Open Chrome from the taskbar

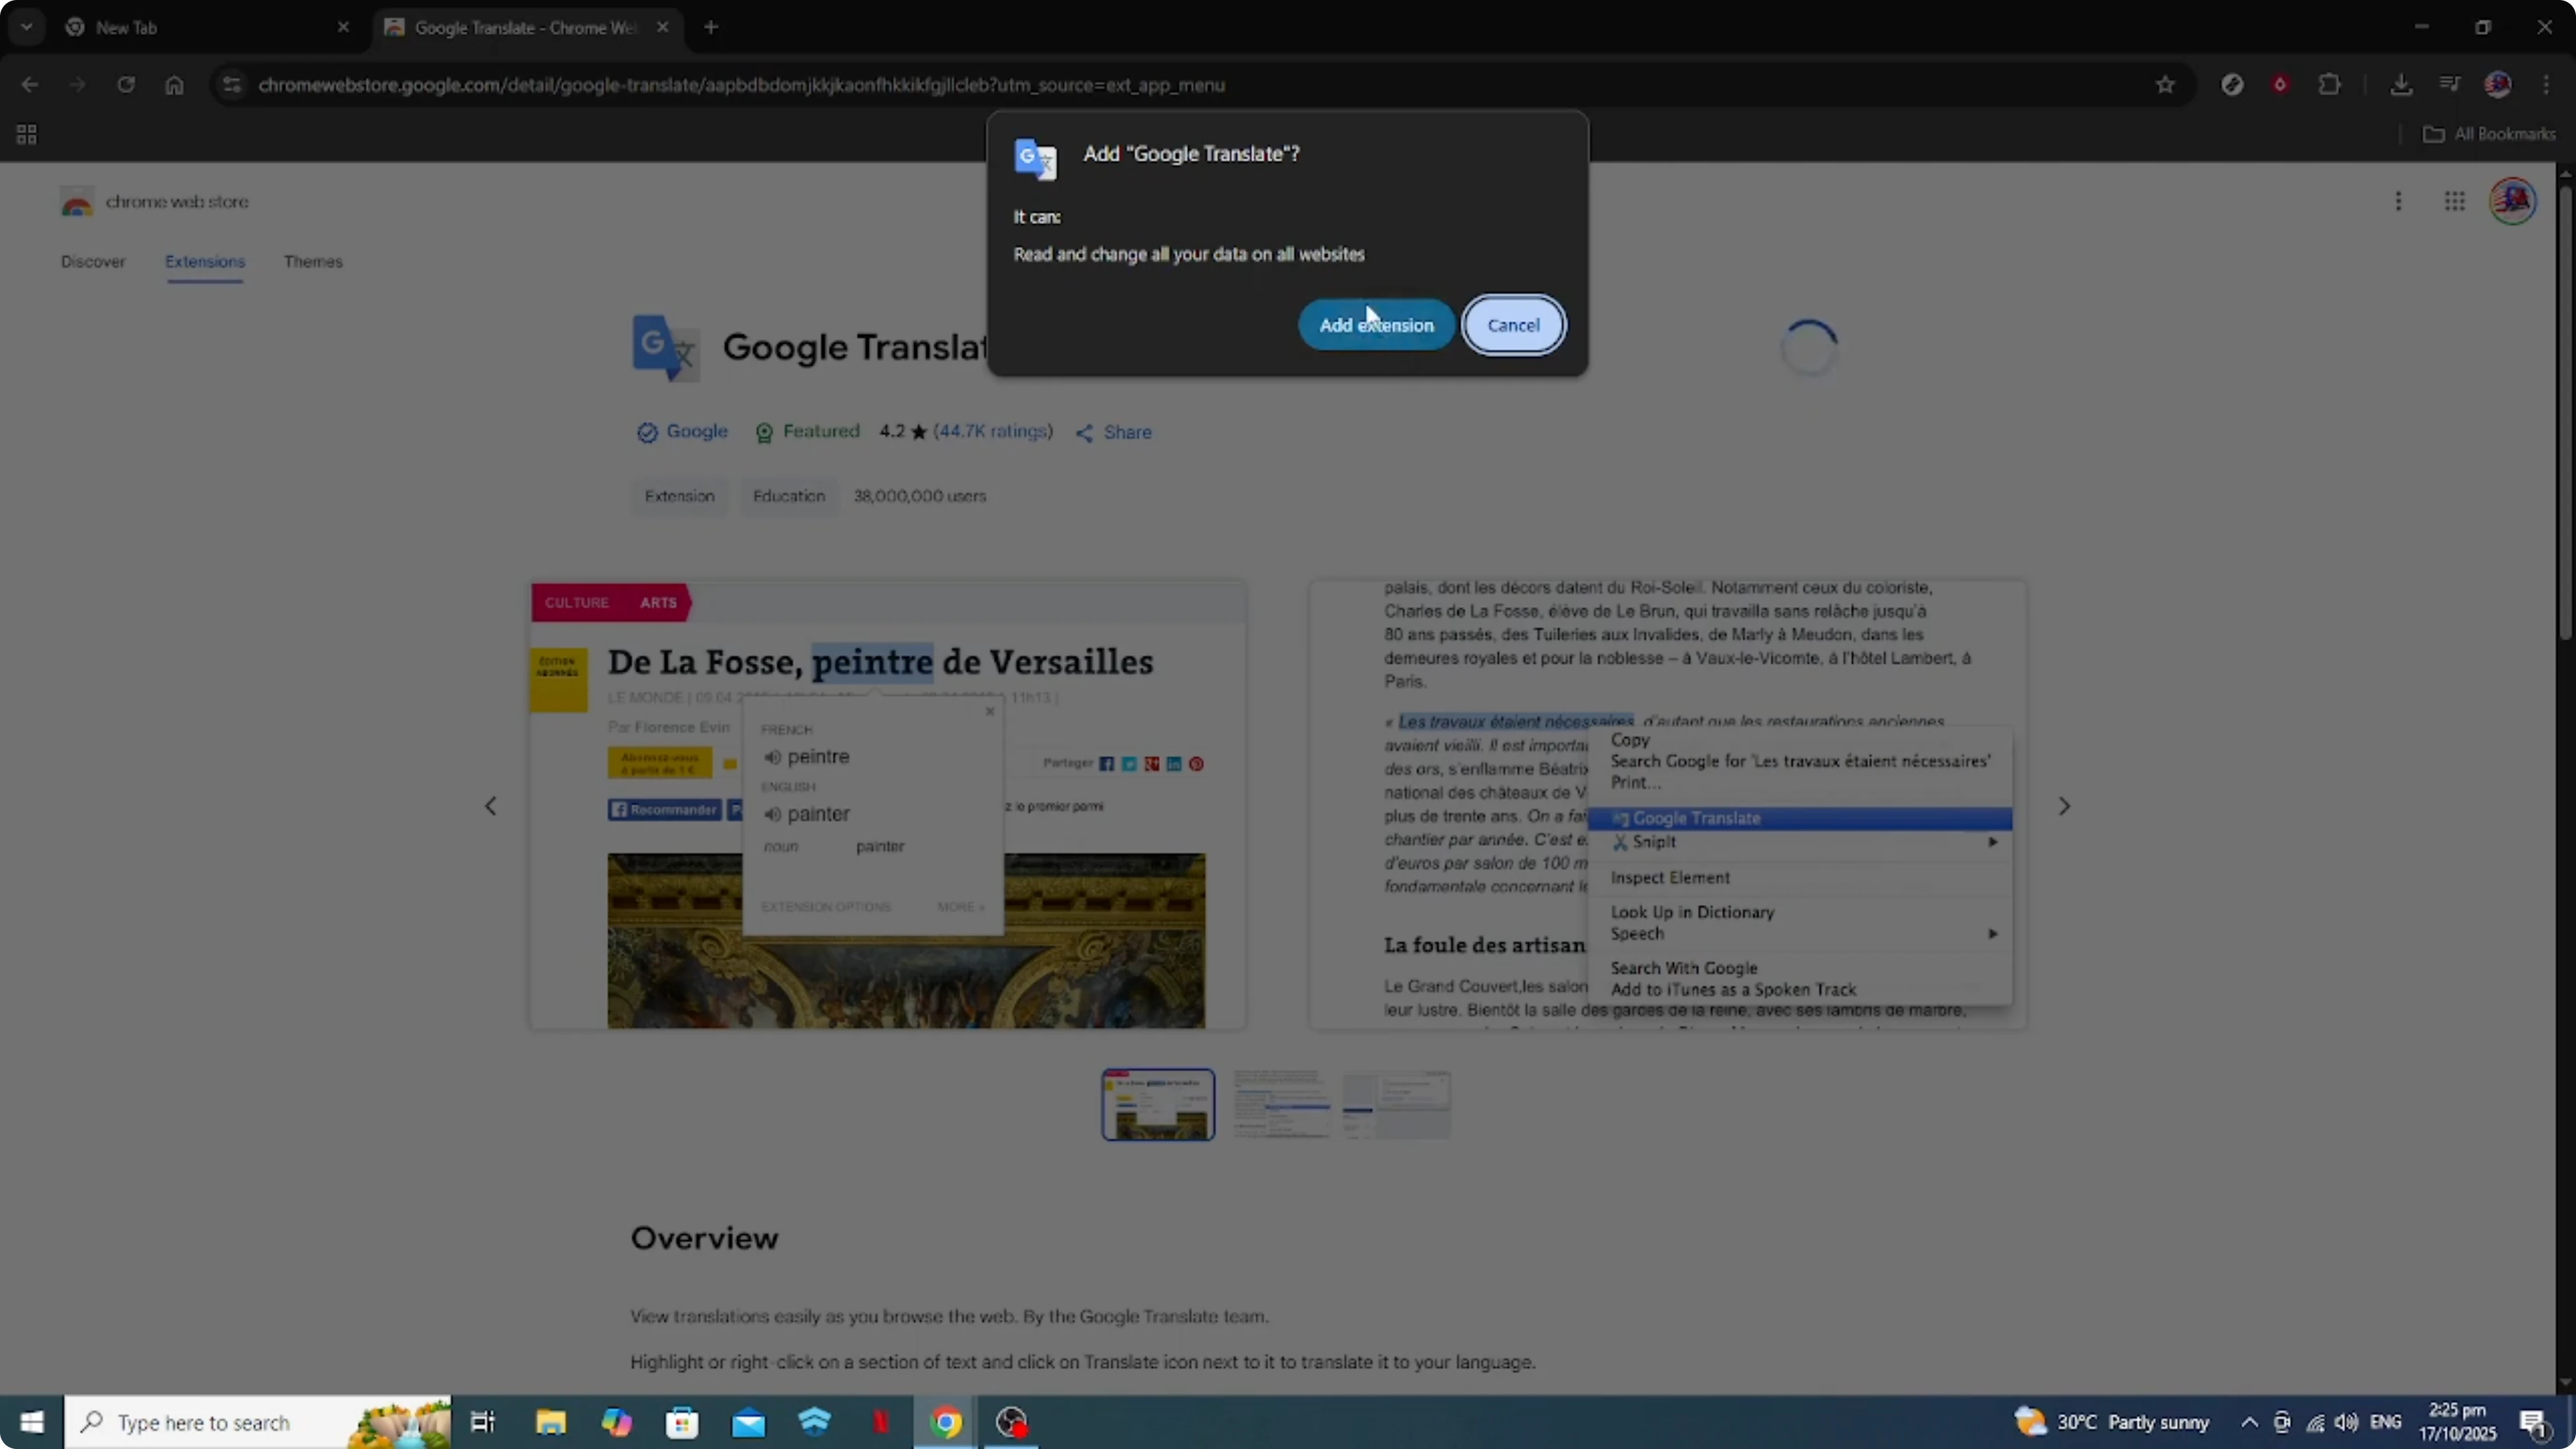click(946, 1422)
